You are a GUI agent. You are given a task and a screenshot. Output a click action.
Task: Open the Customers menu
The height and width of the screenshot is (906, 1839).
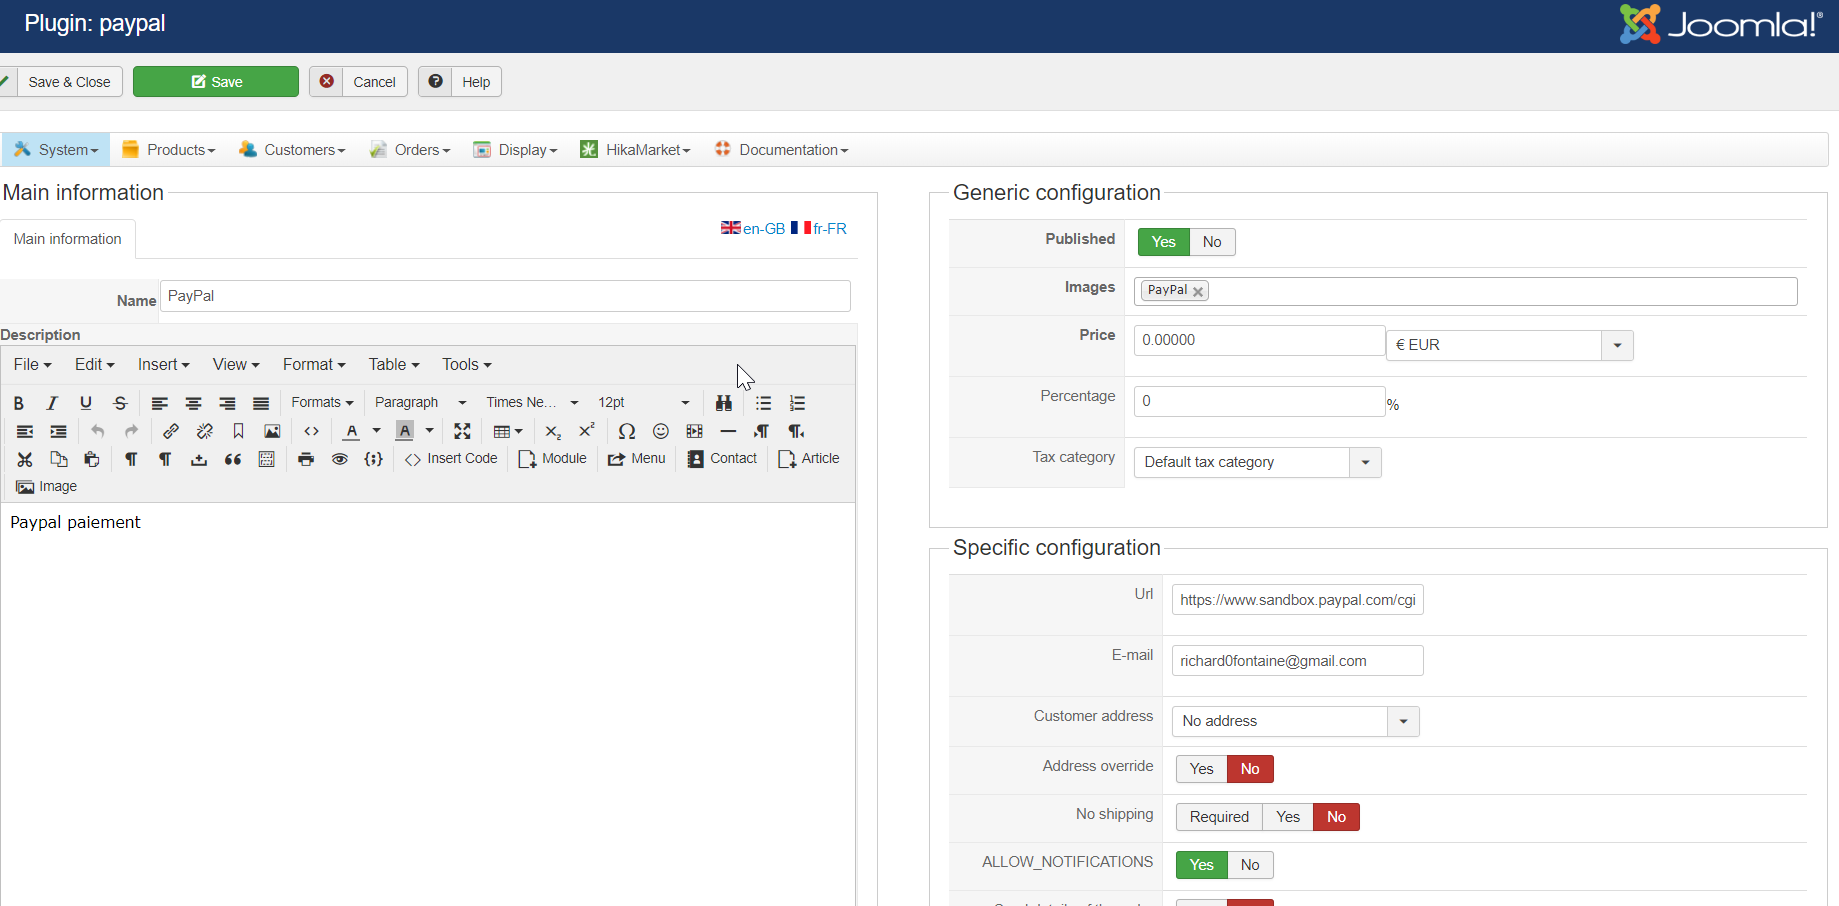[x=292, y=150]
